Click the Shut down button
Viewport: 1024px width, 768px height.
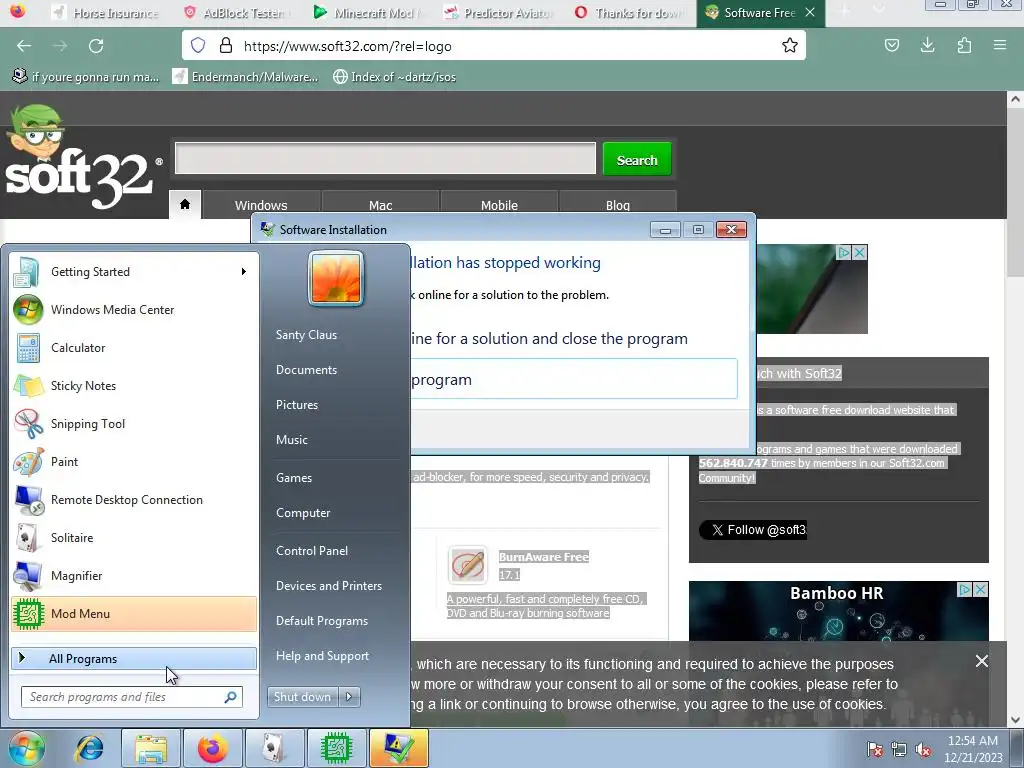coord(302,697)
